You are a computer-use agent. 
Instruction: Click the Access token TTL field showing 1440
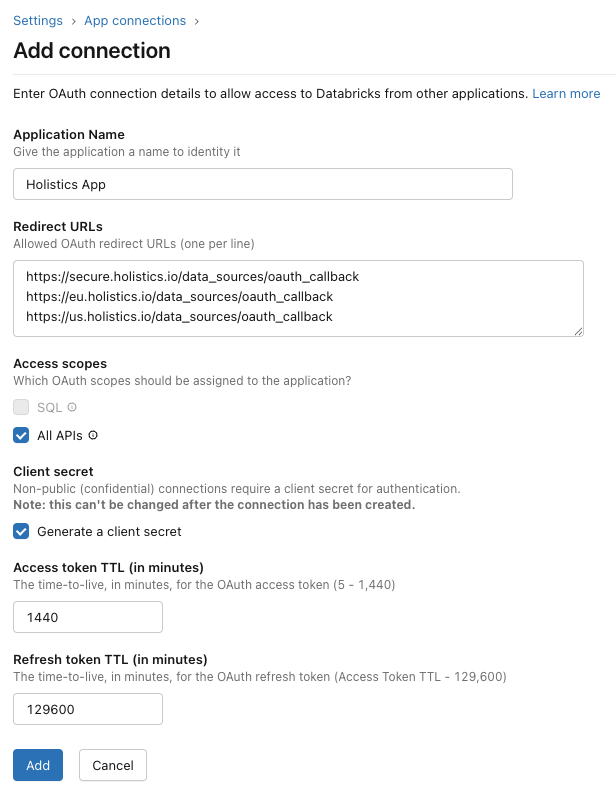(x=87, y=617)
